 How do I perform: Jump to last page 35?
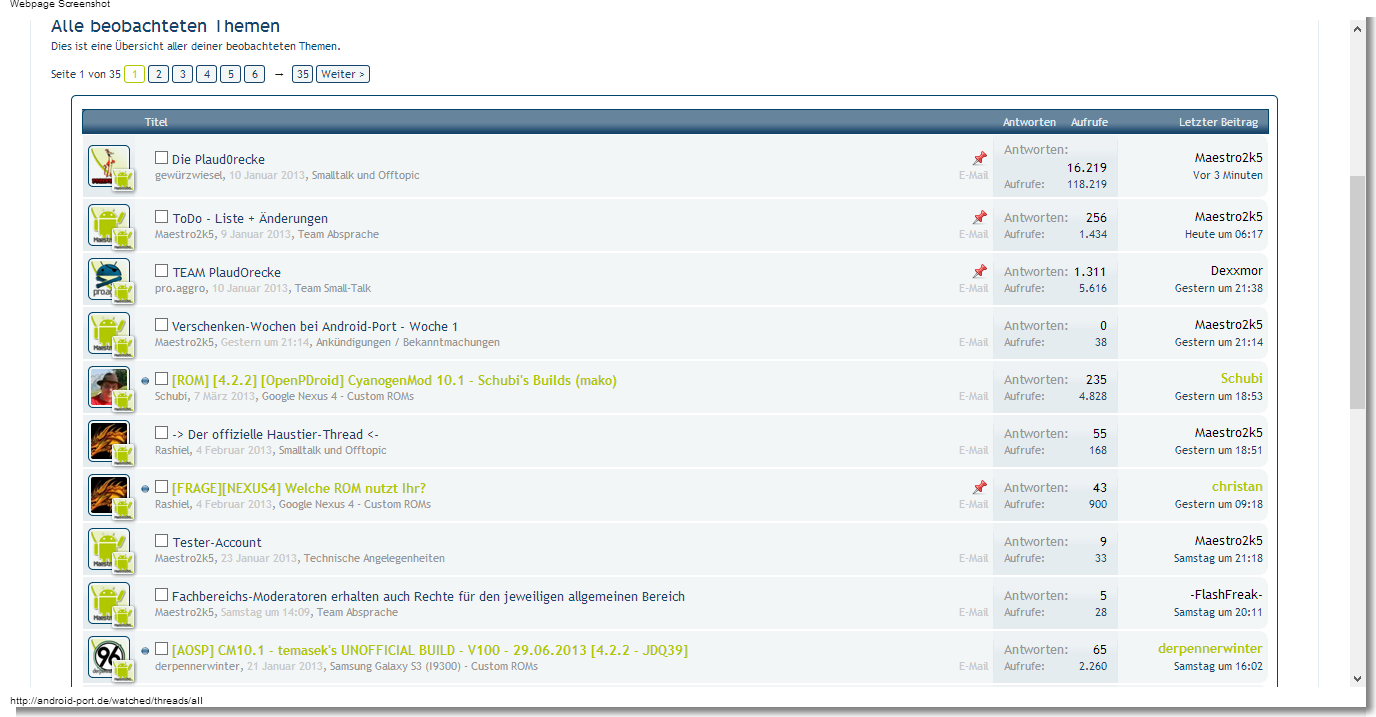302,74
